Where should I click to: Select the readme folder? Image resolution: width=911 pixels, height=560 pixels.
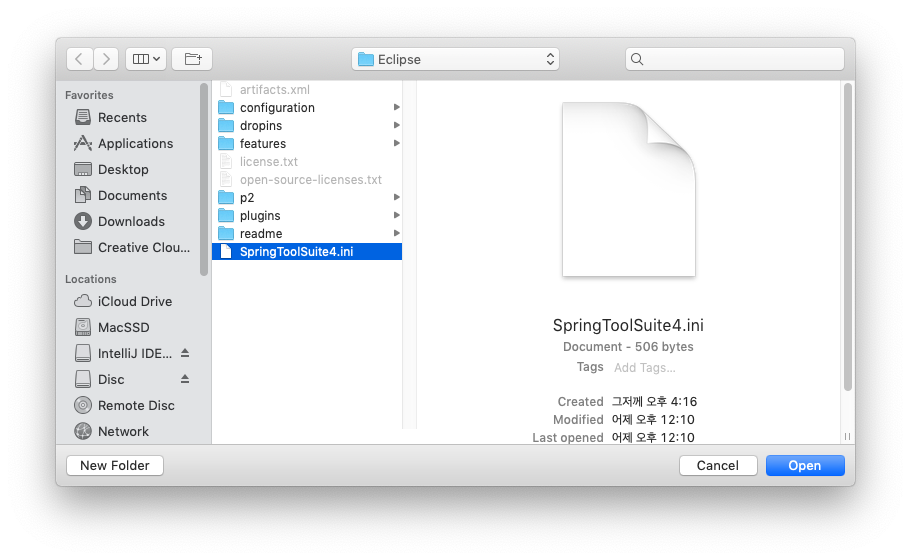point(307,234)
